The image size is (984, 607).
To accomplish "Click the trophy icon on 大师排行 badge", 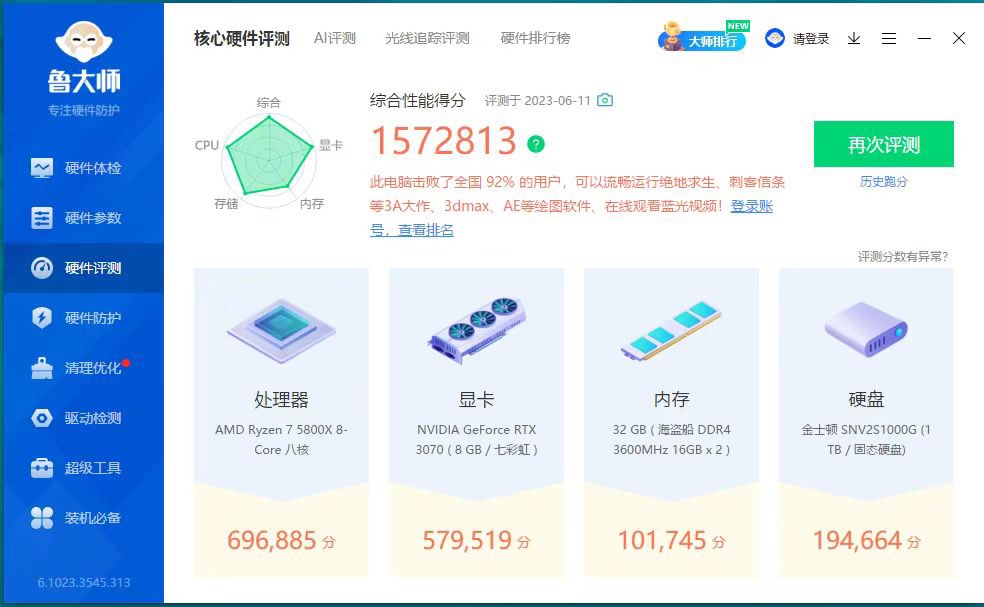I will (x=671, y=36).
